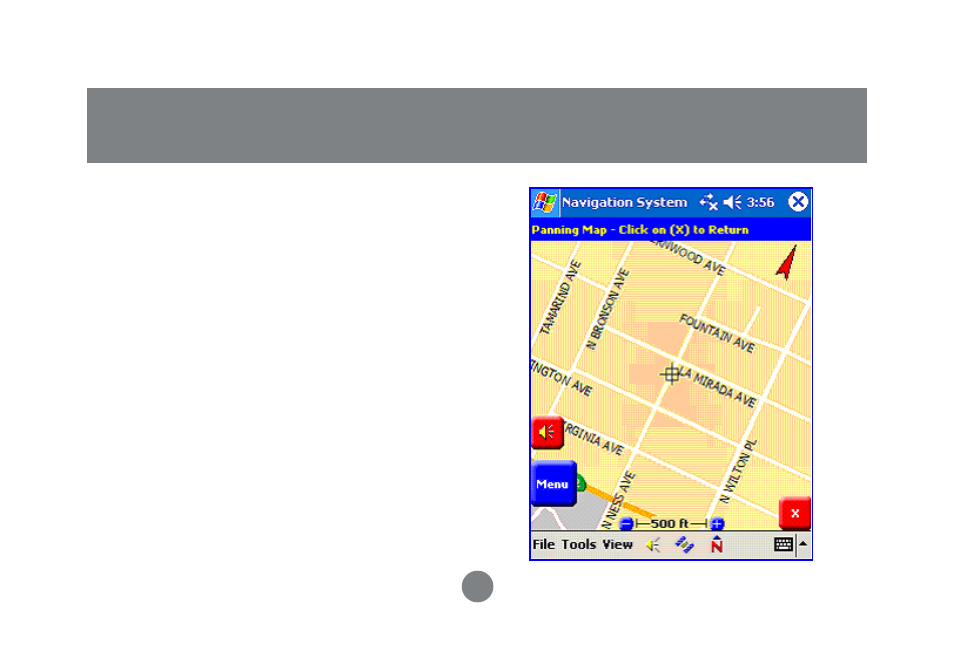Screen dimensions: 954x664
Task: Click the title bar speaker volume icon
Action: tap(733, 202)
